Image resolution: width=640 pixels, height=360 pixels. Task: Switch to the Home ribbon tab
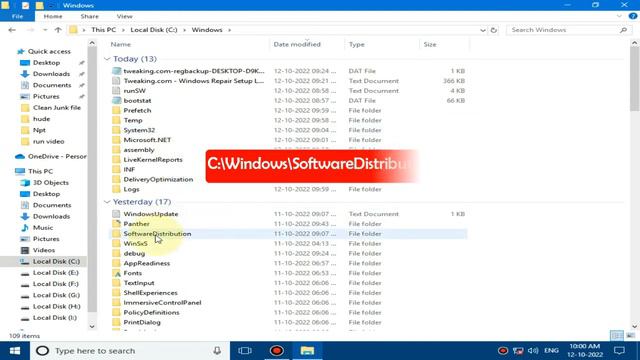pos(53,16)
